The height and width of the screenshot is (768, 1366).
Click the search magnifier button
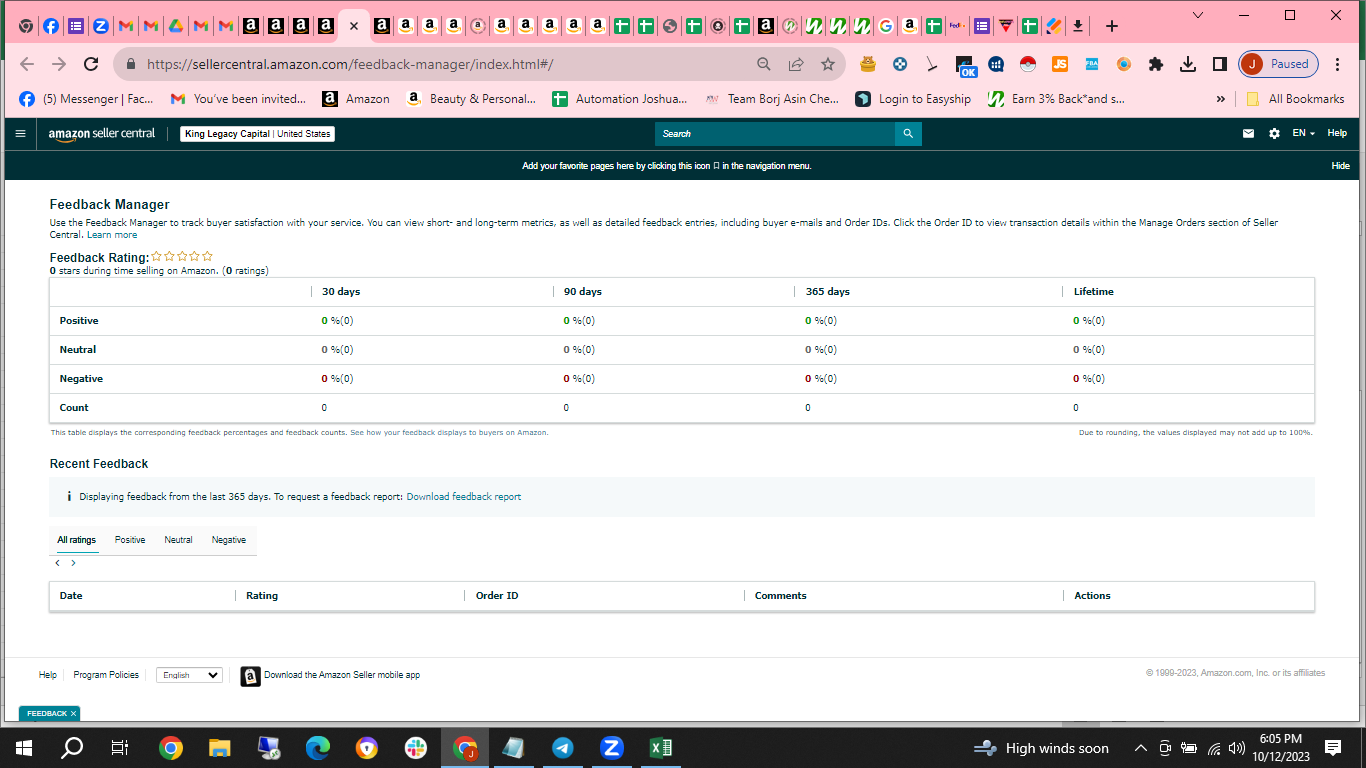(x=908, y=133)
